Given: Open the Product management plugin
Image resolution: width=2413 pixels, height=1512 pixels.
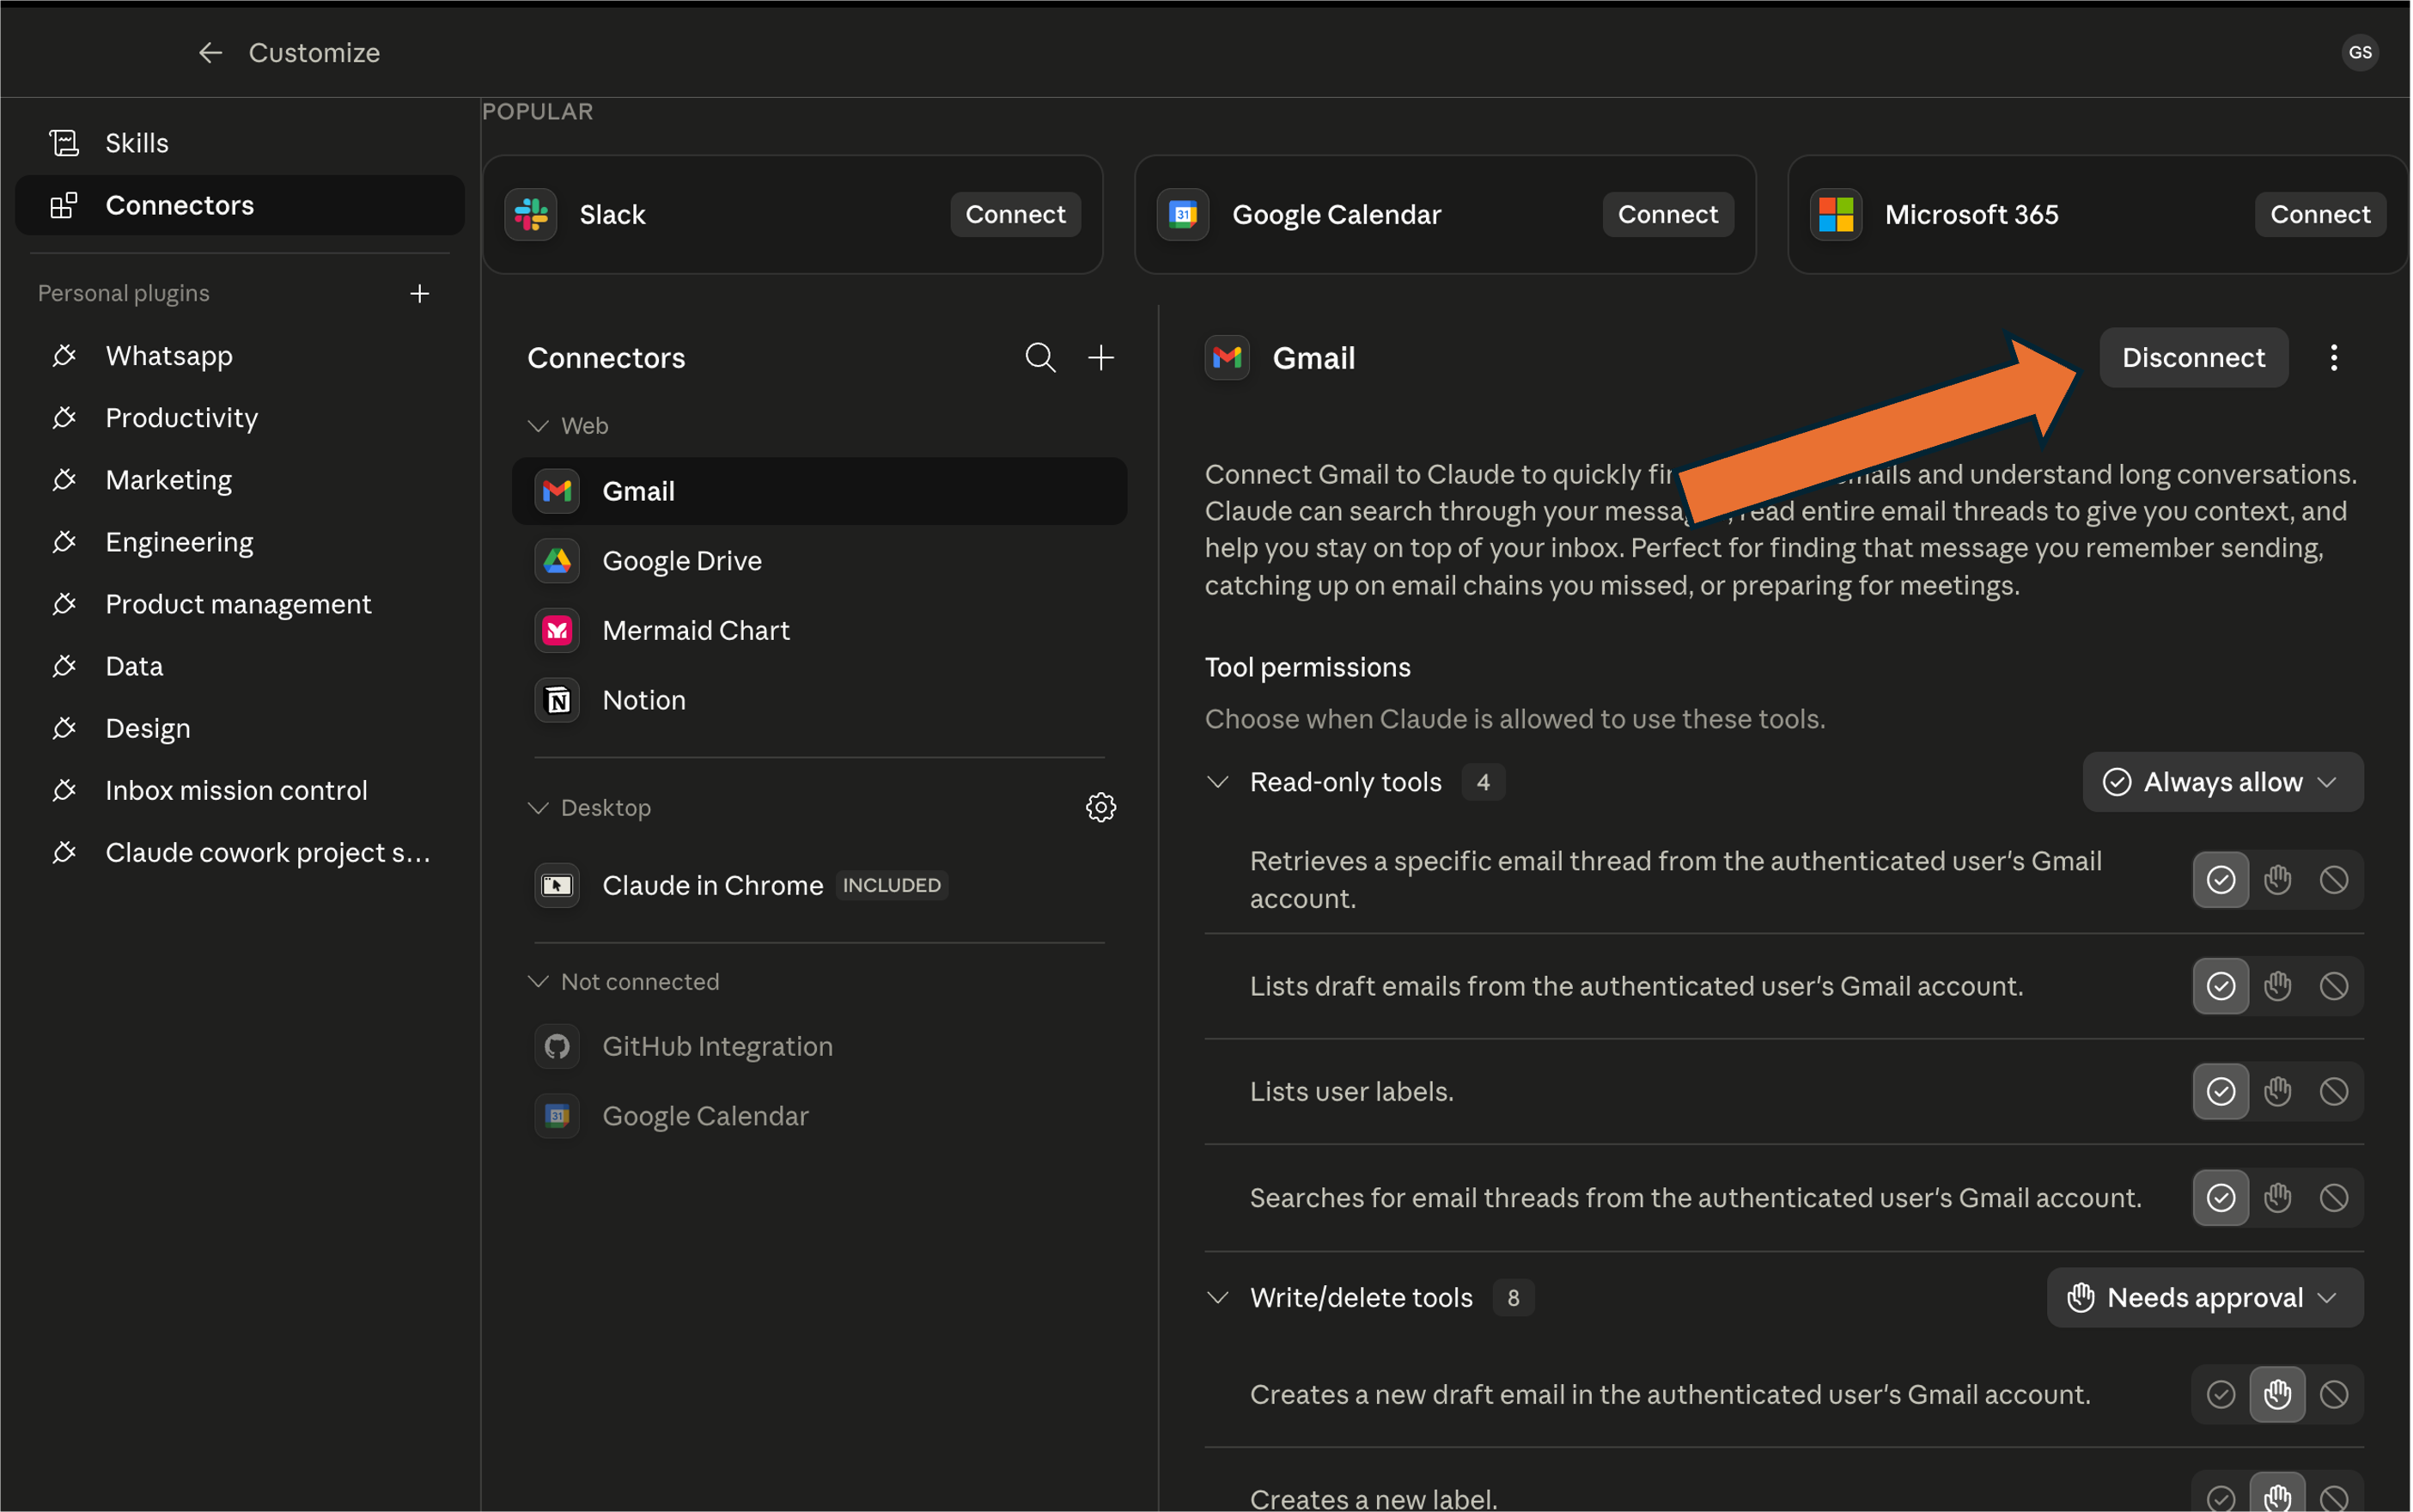Looking at the screenshot, I should click(240, 604).
